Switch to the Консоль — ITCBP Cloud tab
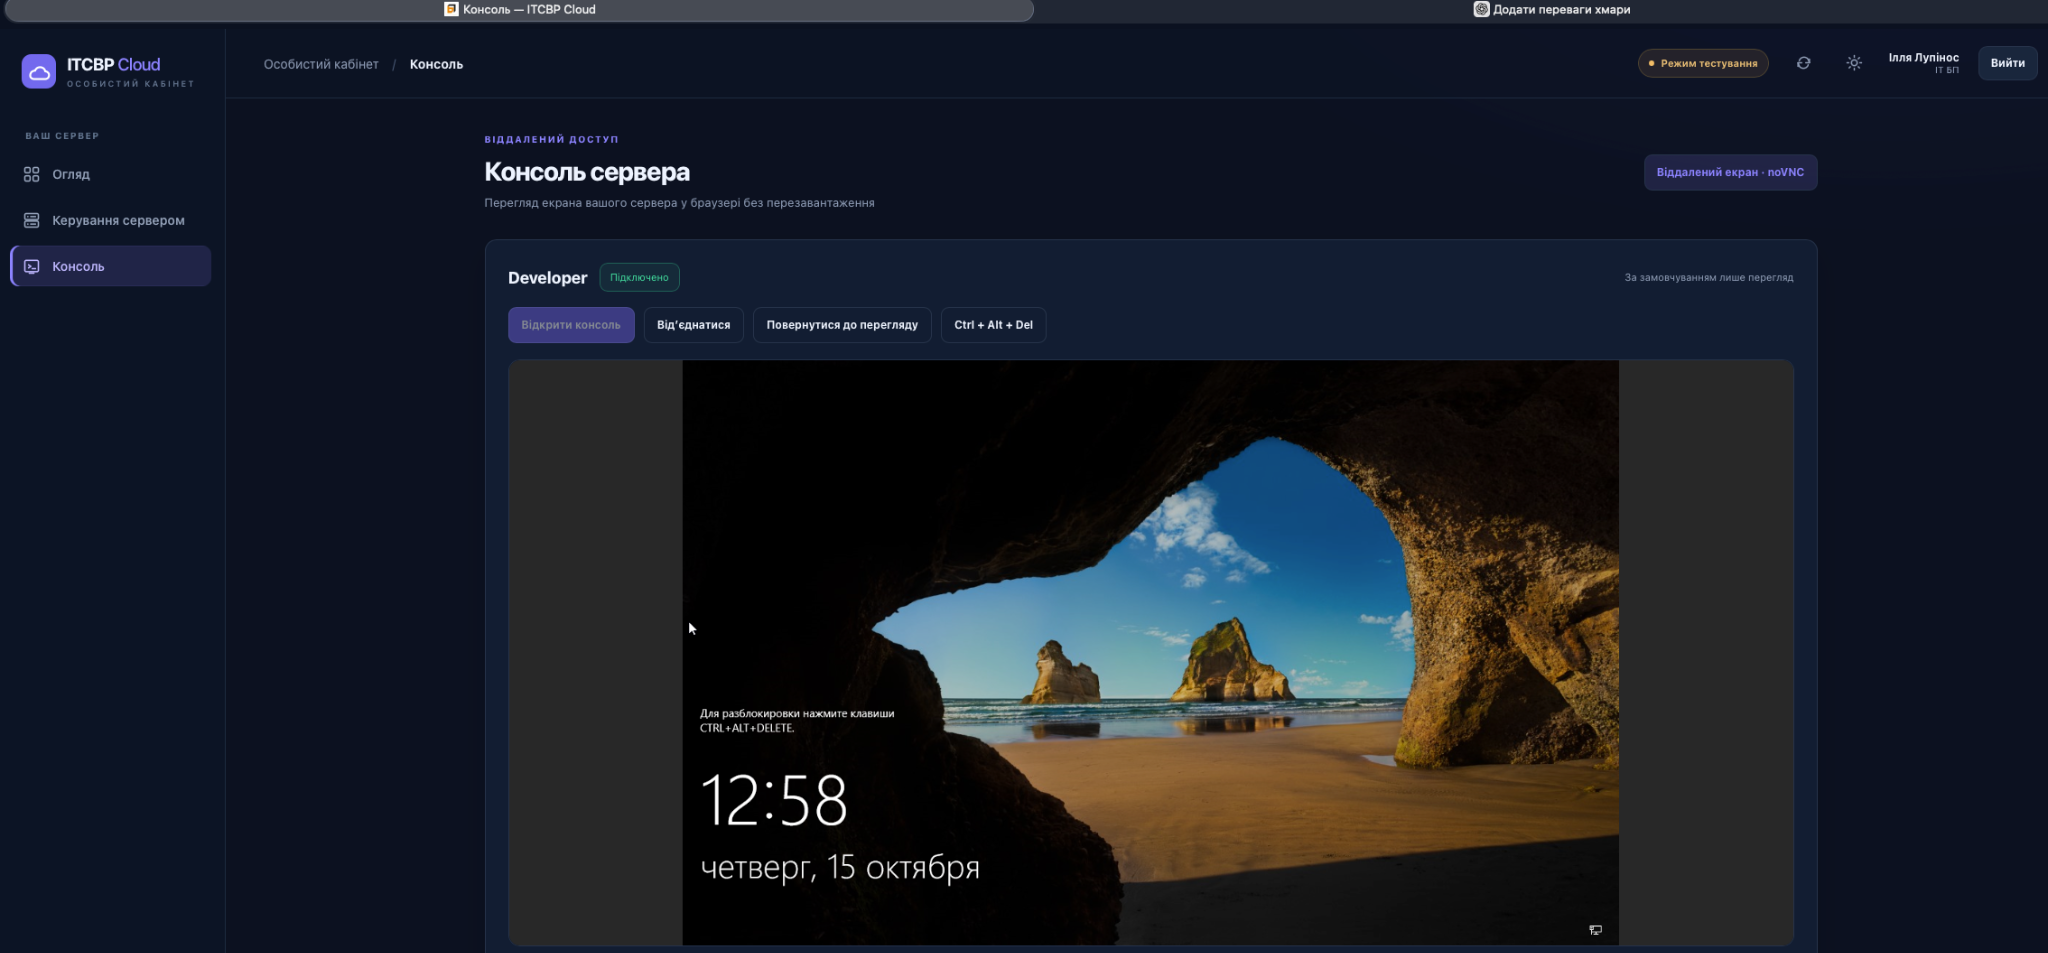The width and height of the screenshot is (2048, 953). [x=519, y=10]
